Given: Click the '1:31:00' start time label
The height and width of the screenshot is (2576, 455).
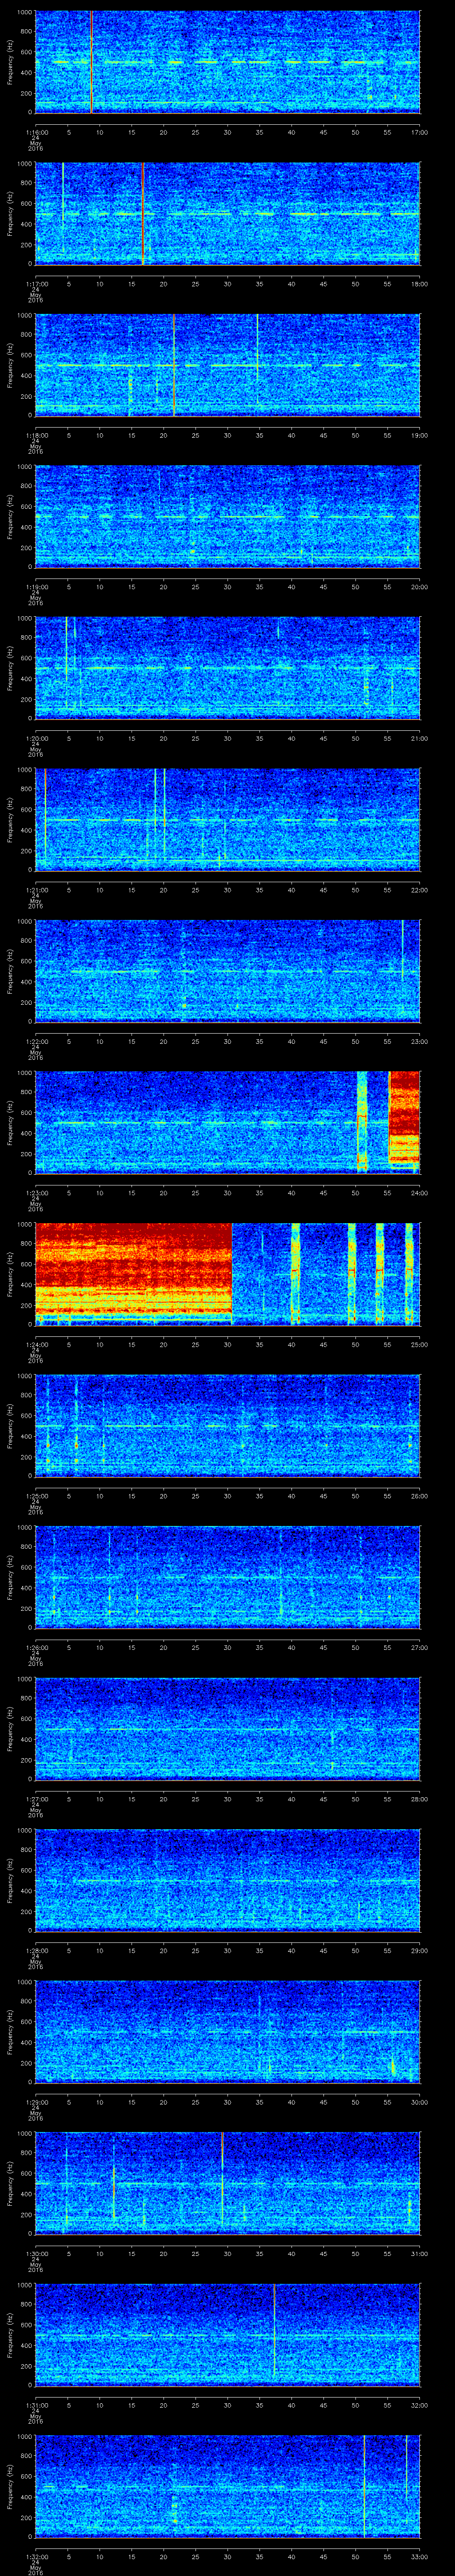Looking at the screenshot, I should click(x=36, y=2405).
